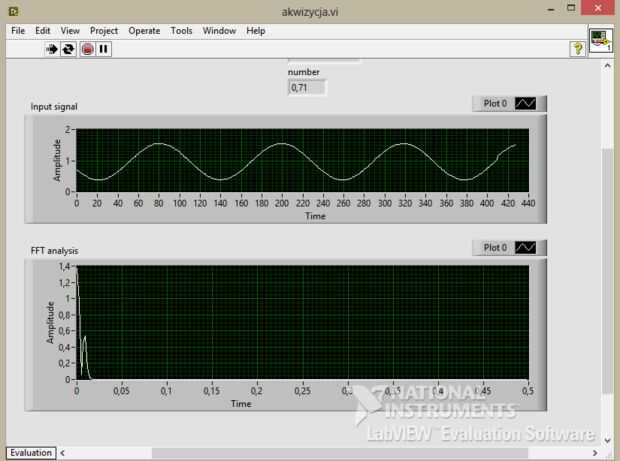This screenshot has height=461, width=620.
Task: Click the number label above the indicator
Action: 304,72
